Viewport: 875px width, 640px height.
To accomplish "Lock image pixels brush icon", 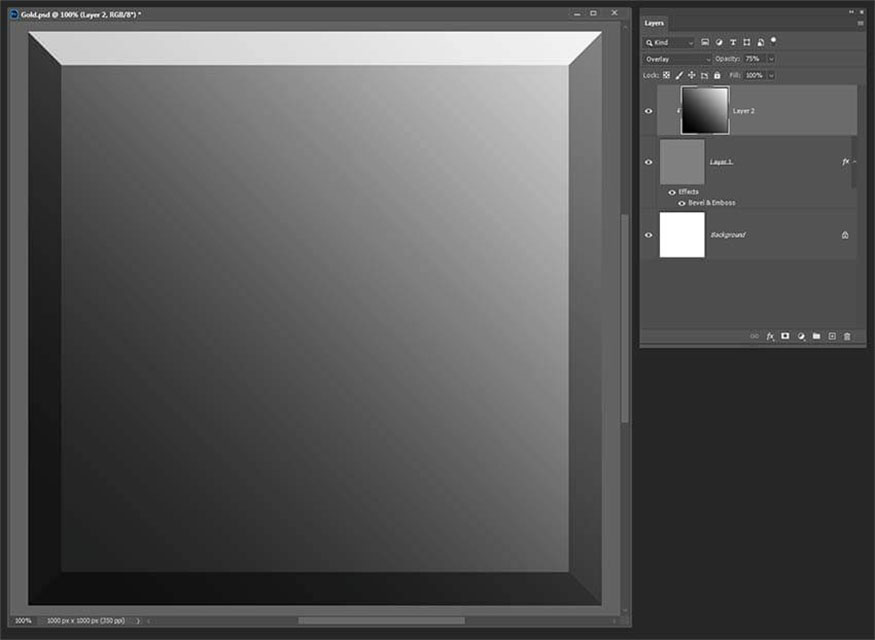I will pyautogui.click(x=679, y=75).
